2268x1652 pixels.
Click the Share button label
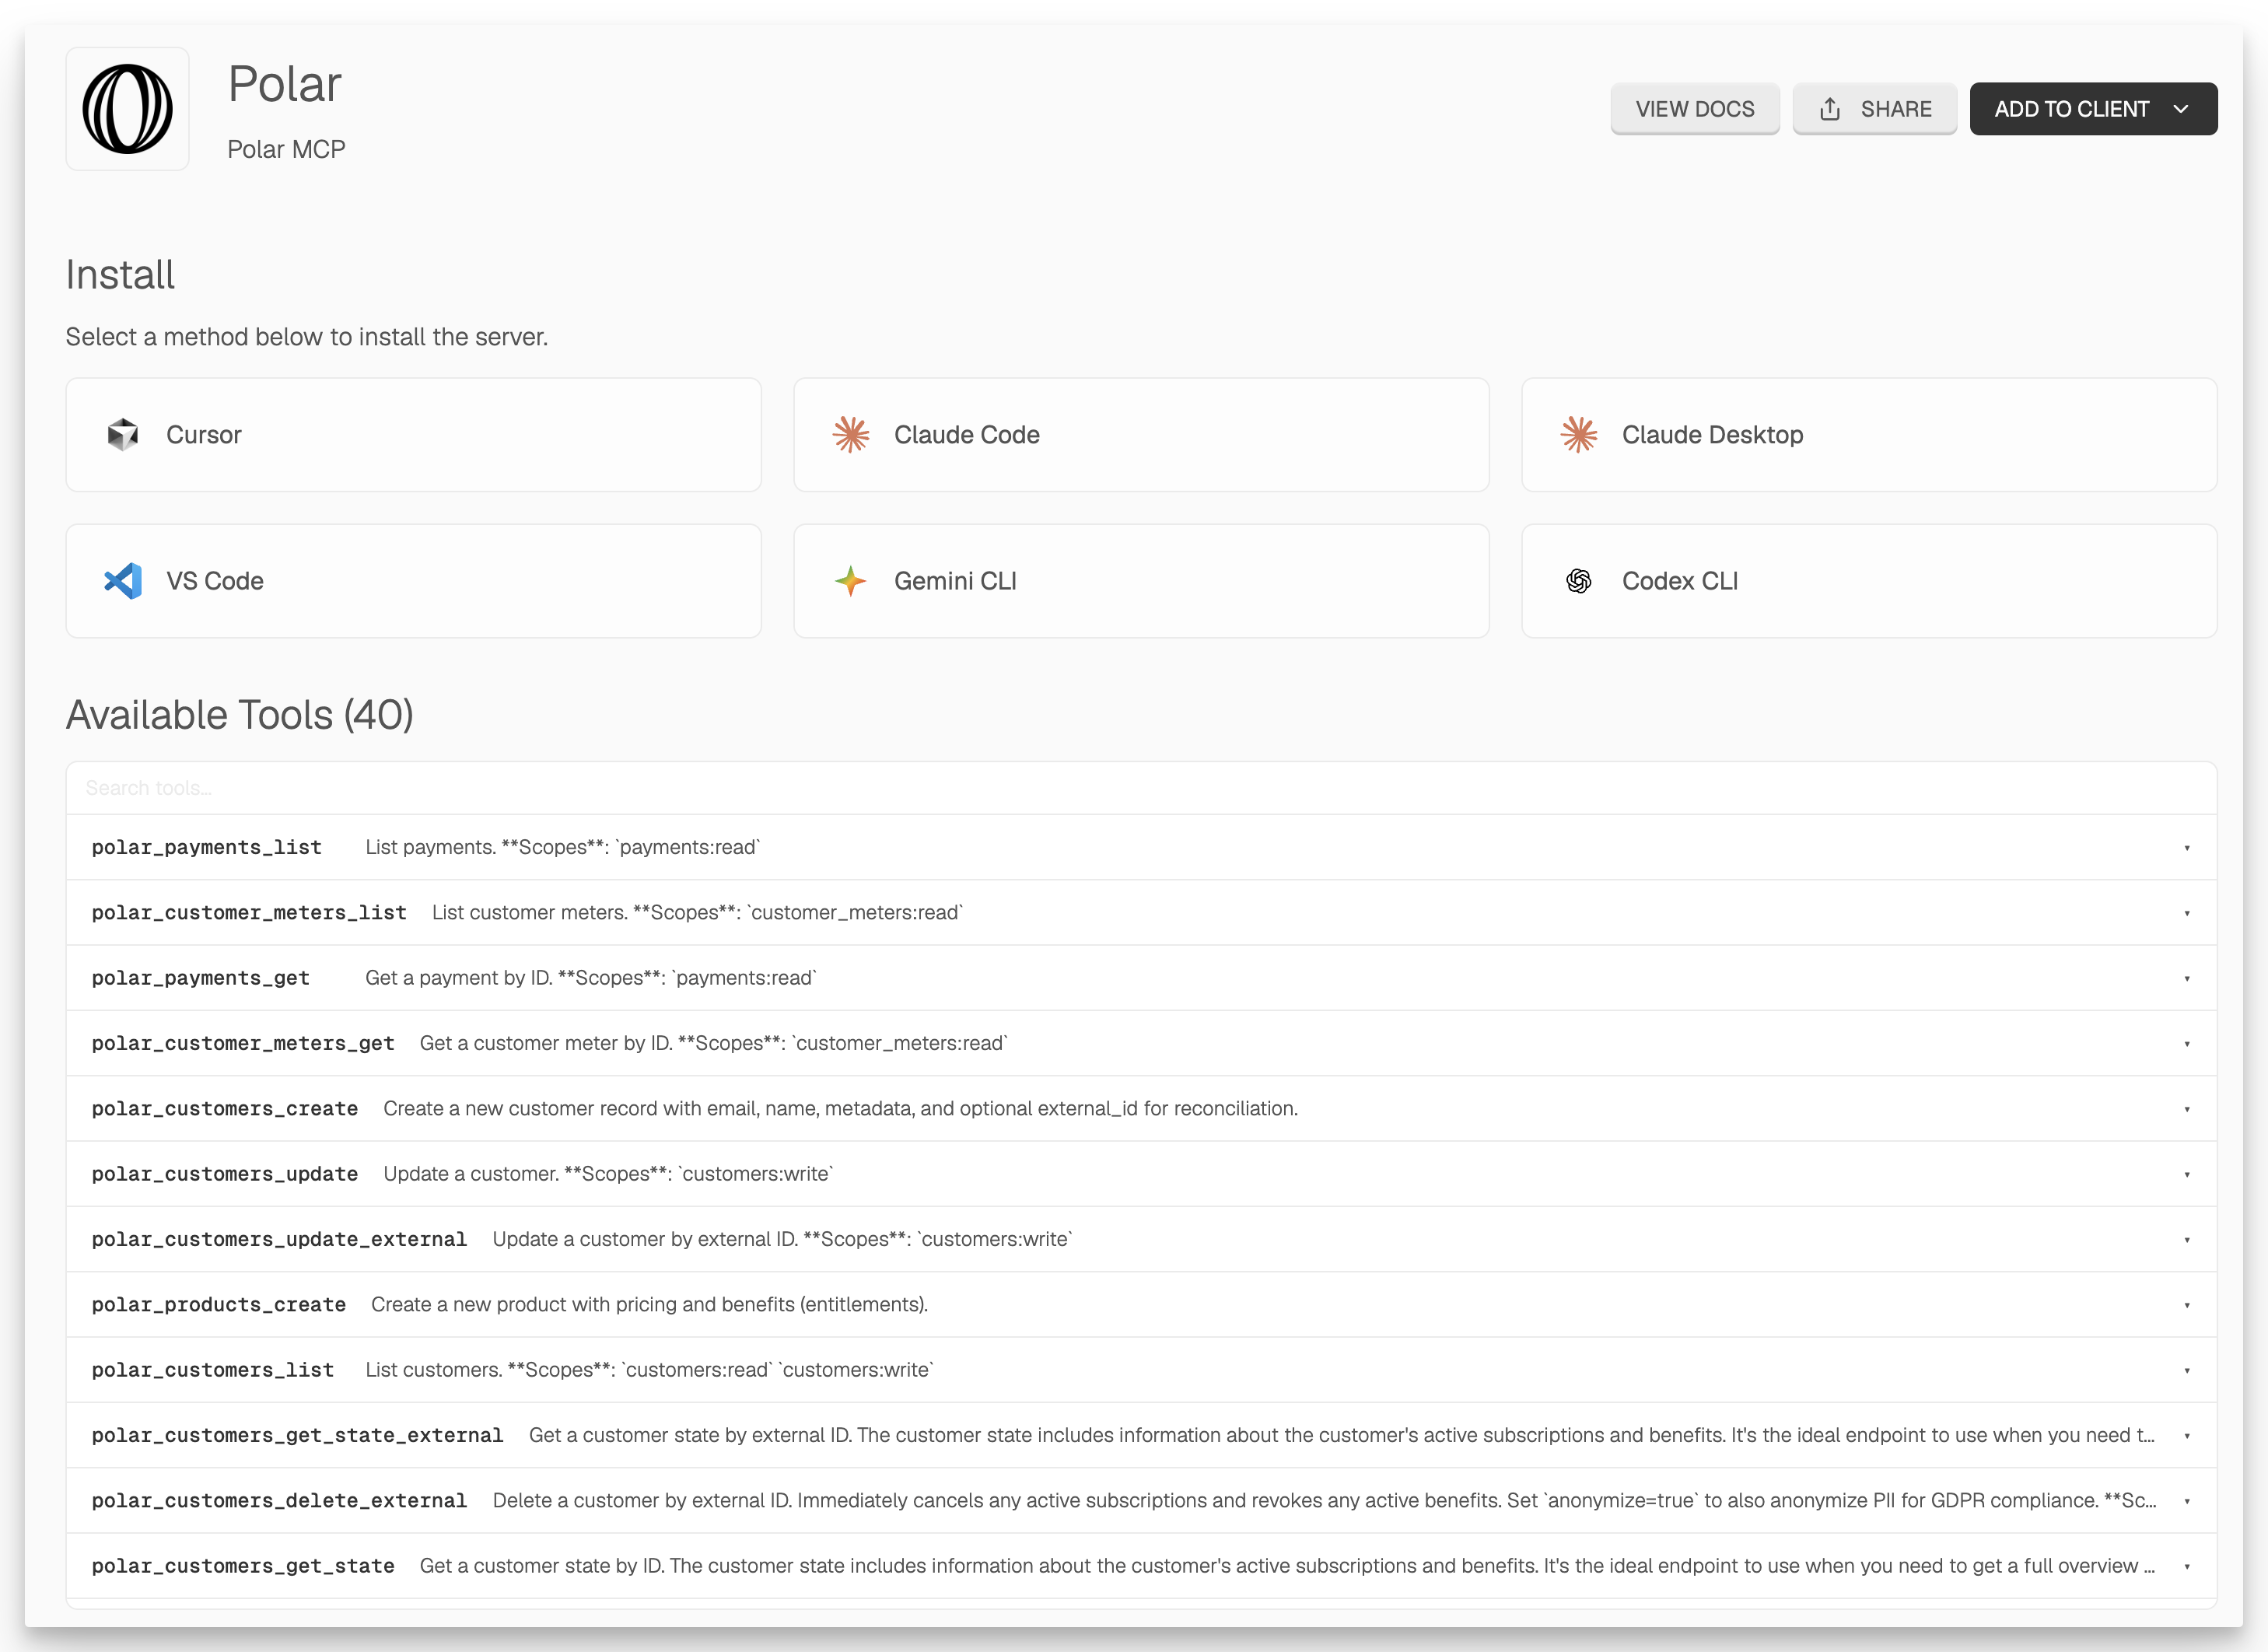click(1896, 109)
